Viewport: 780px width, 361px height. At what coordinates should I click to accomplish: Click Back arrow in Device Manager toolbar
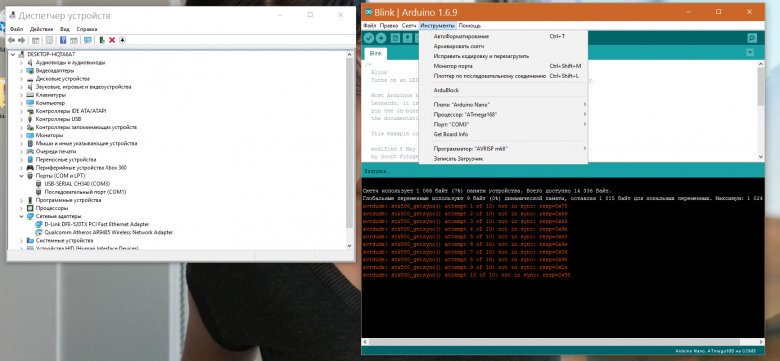click(11, 40)
